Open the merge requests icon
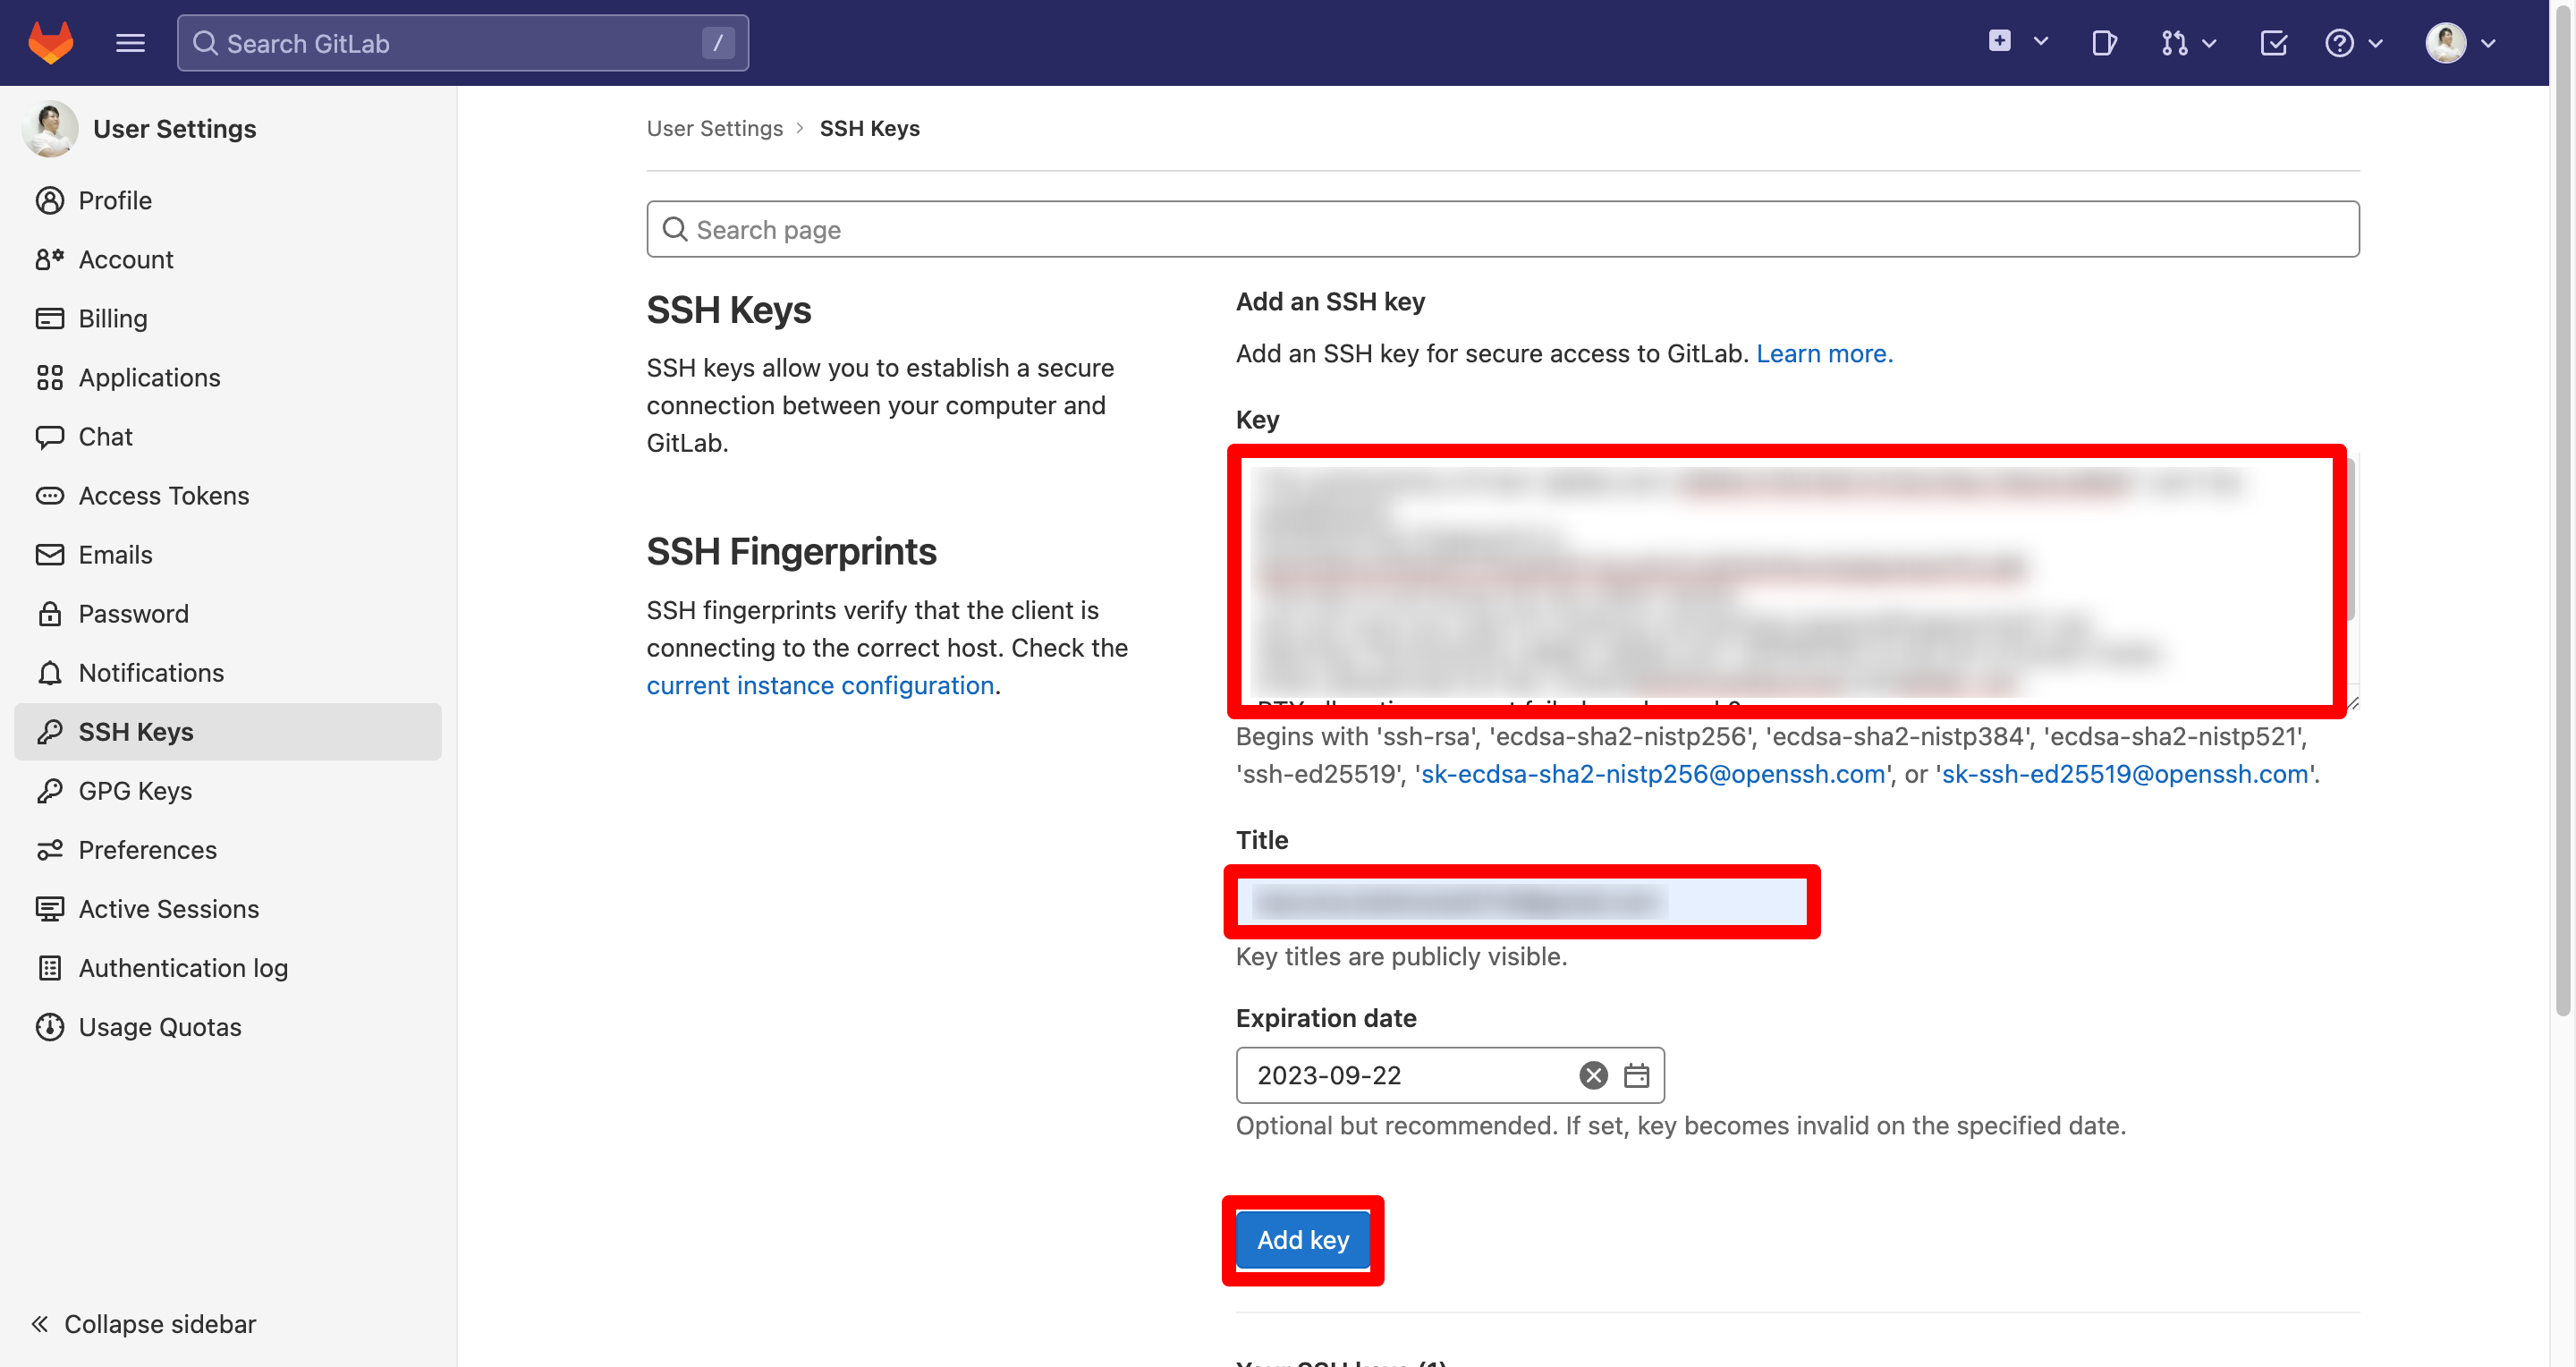Image resolution: width=2576 pixels, height=1367 pixels. point(2176,42)
